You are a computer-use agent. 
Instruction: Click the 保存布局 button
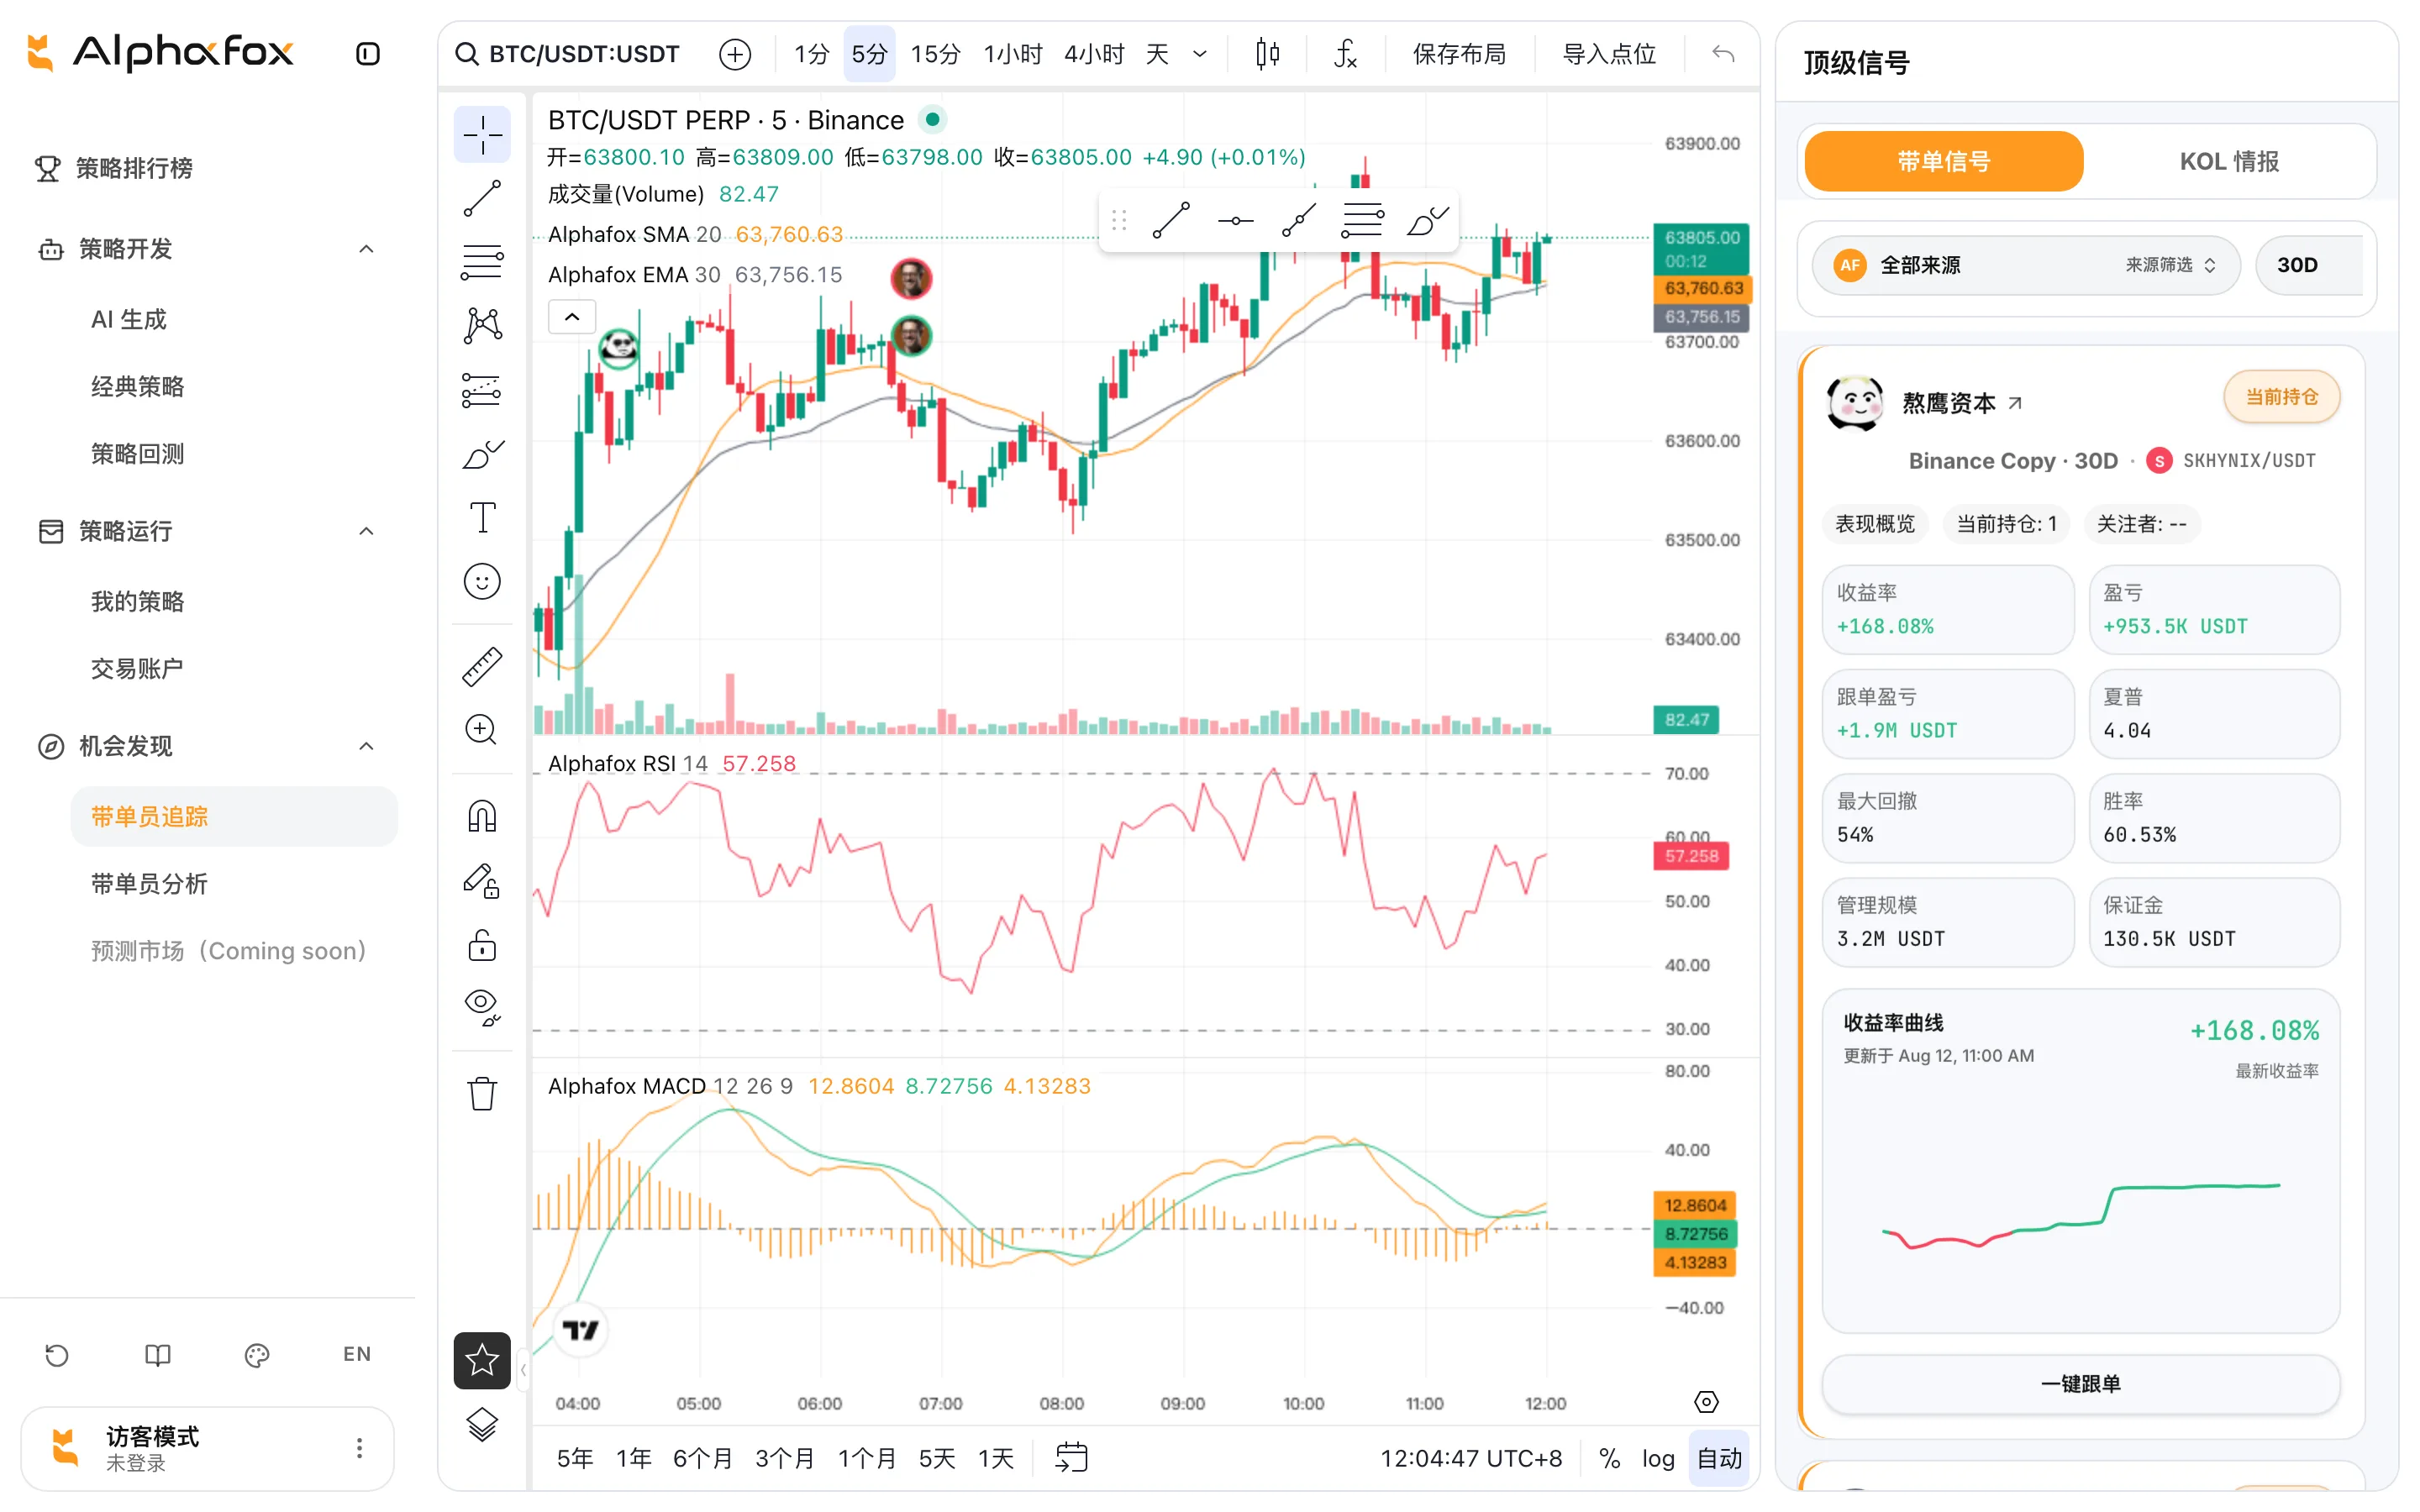point(1459,54)
